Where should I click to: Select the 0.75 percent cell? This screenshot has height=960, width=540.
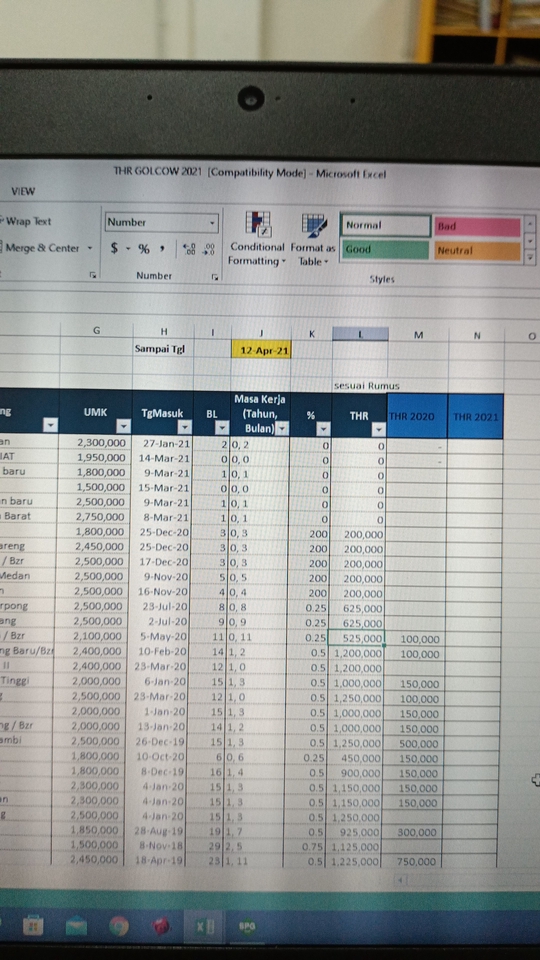pyautogui.click(x=305, y=847)
